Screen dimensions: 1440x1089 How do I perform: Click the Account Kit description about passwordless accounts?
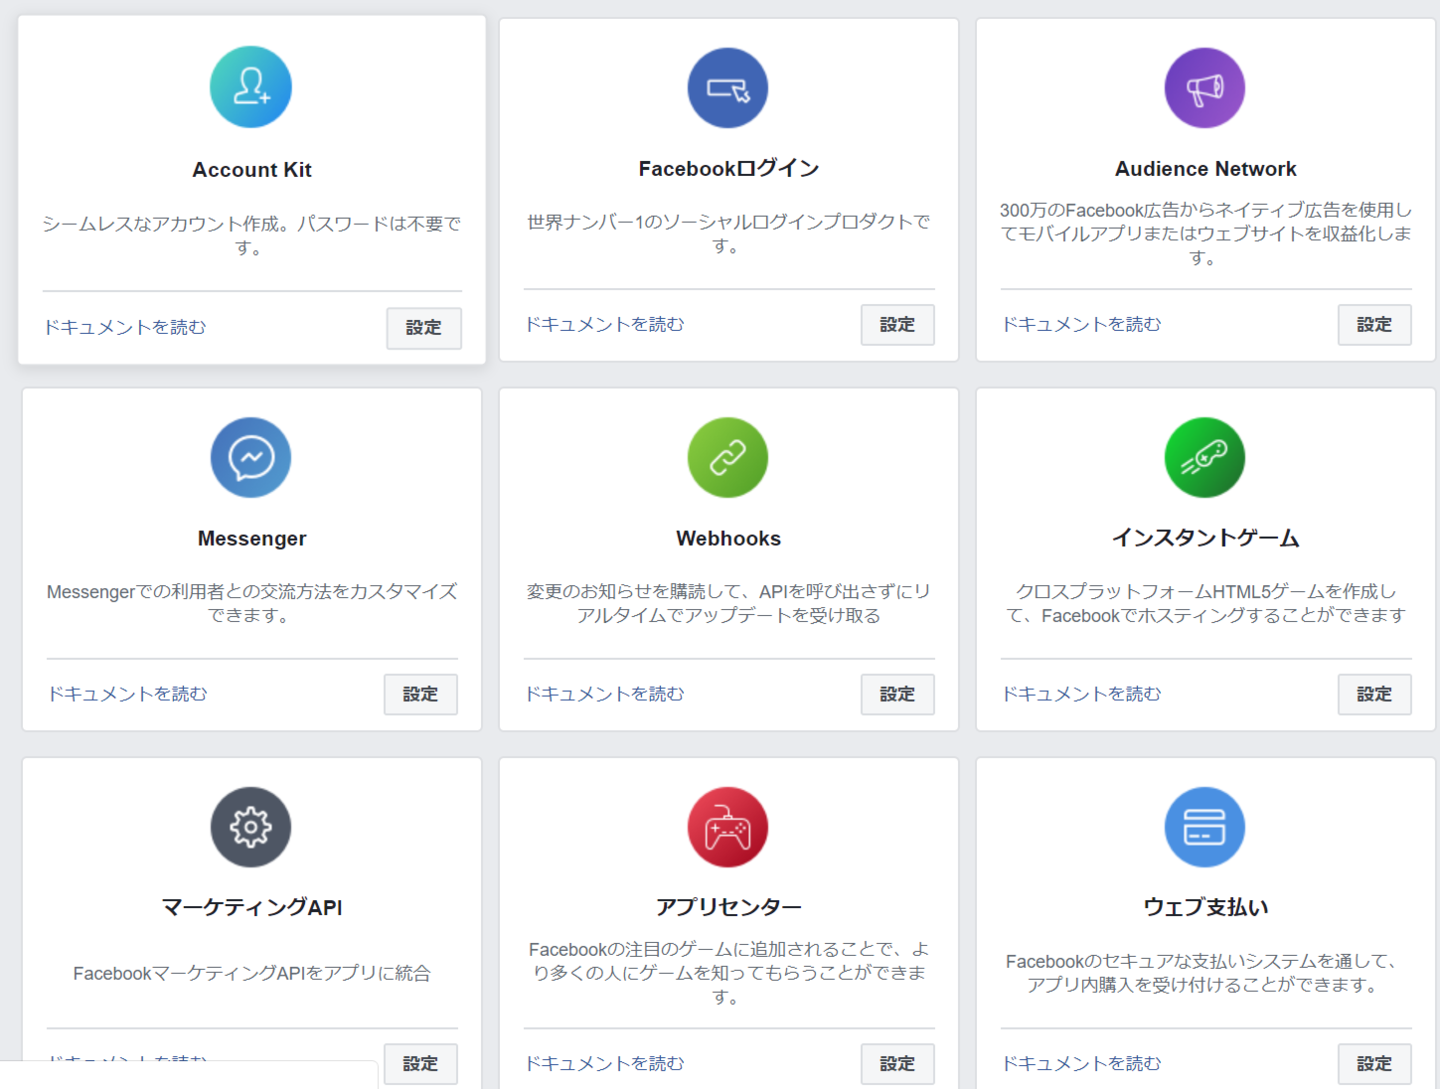pyautogui.click(x=252, y=235)
